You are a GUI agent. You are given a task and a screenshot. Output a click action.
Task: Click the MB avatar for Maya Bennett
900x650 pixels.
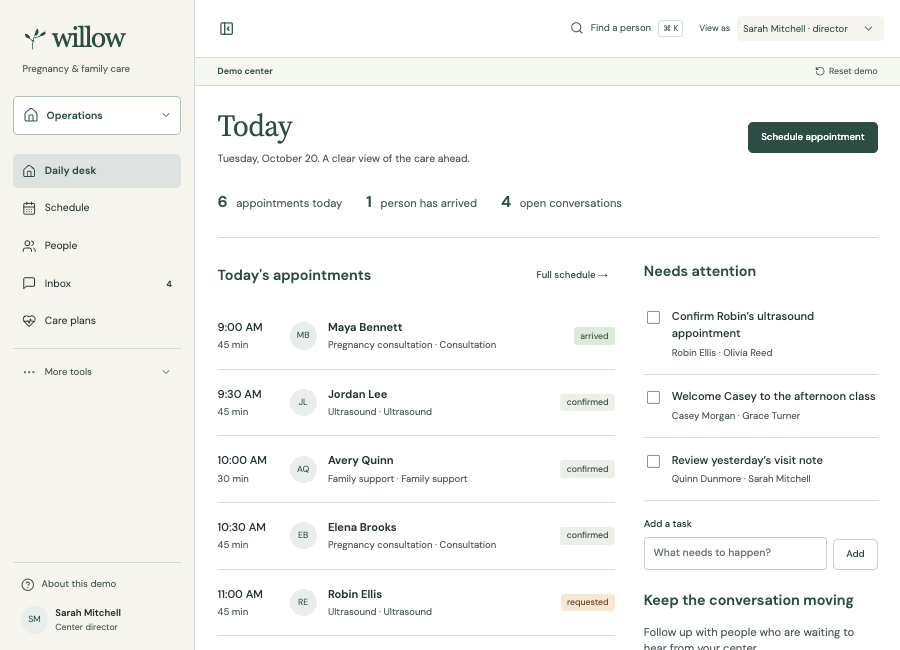coord(303,335)
